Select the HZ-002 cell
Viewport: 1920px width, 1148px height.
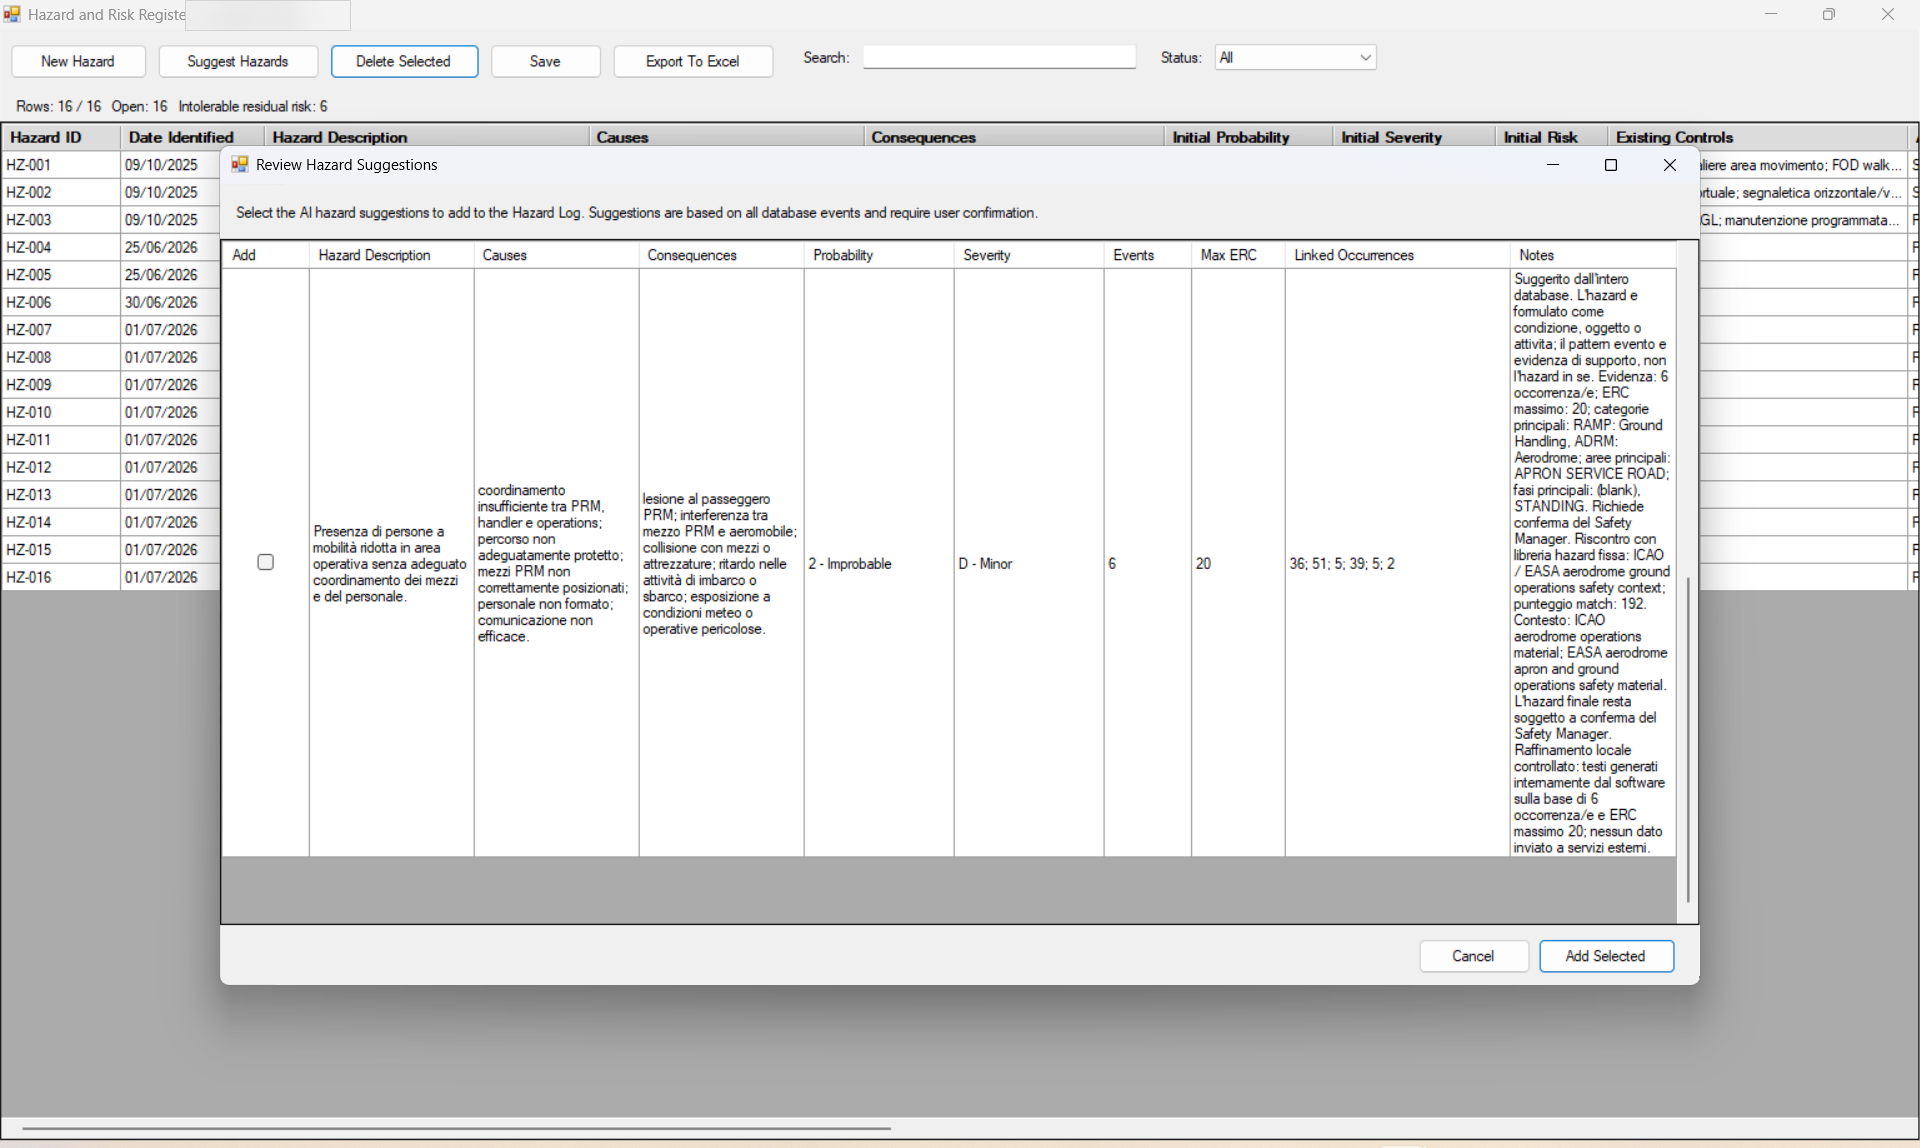[x=61, y=192]
